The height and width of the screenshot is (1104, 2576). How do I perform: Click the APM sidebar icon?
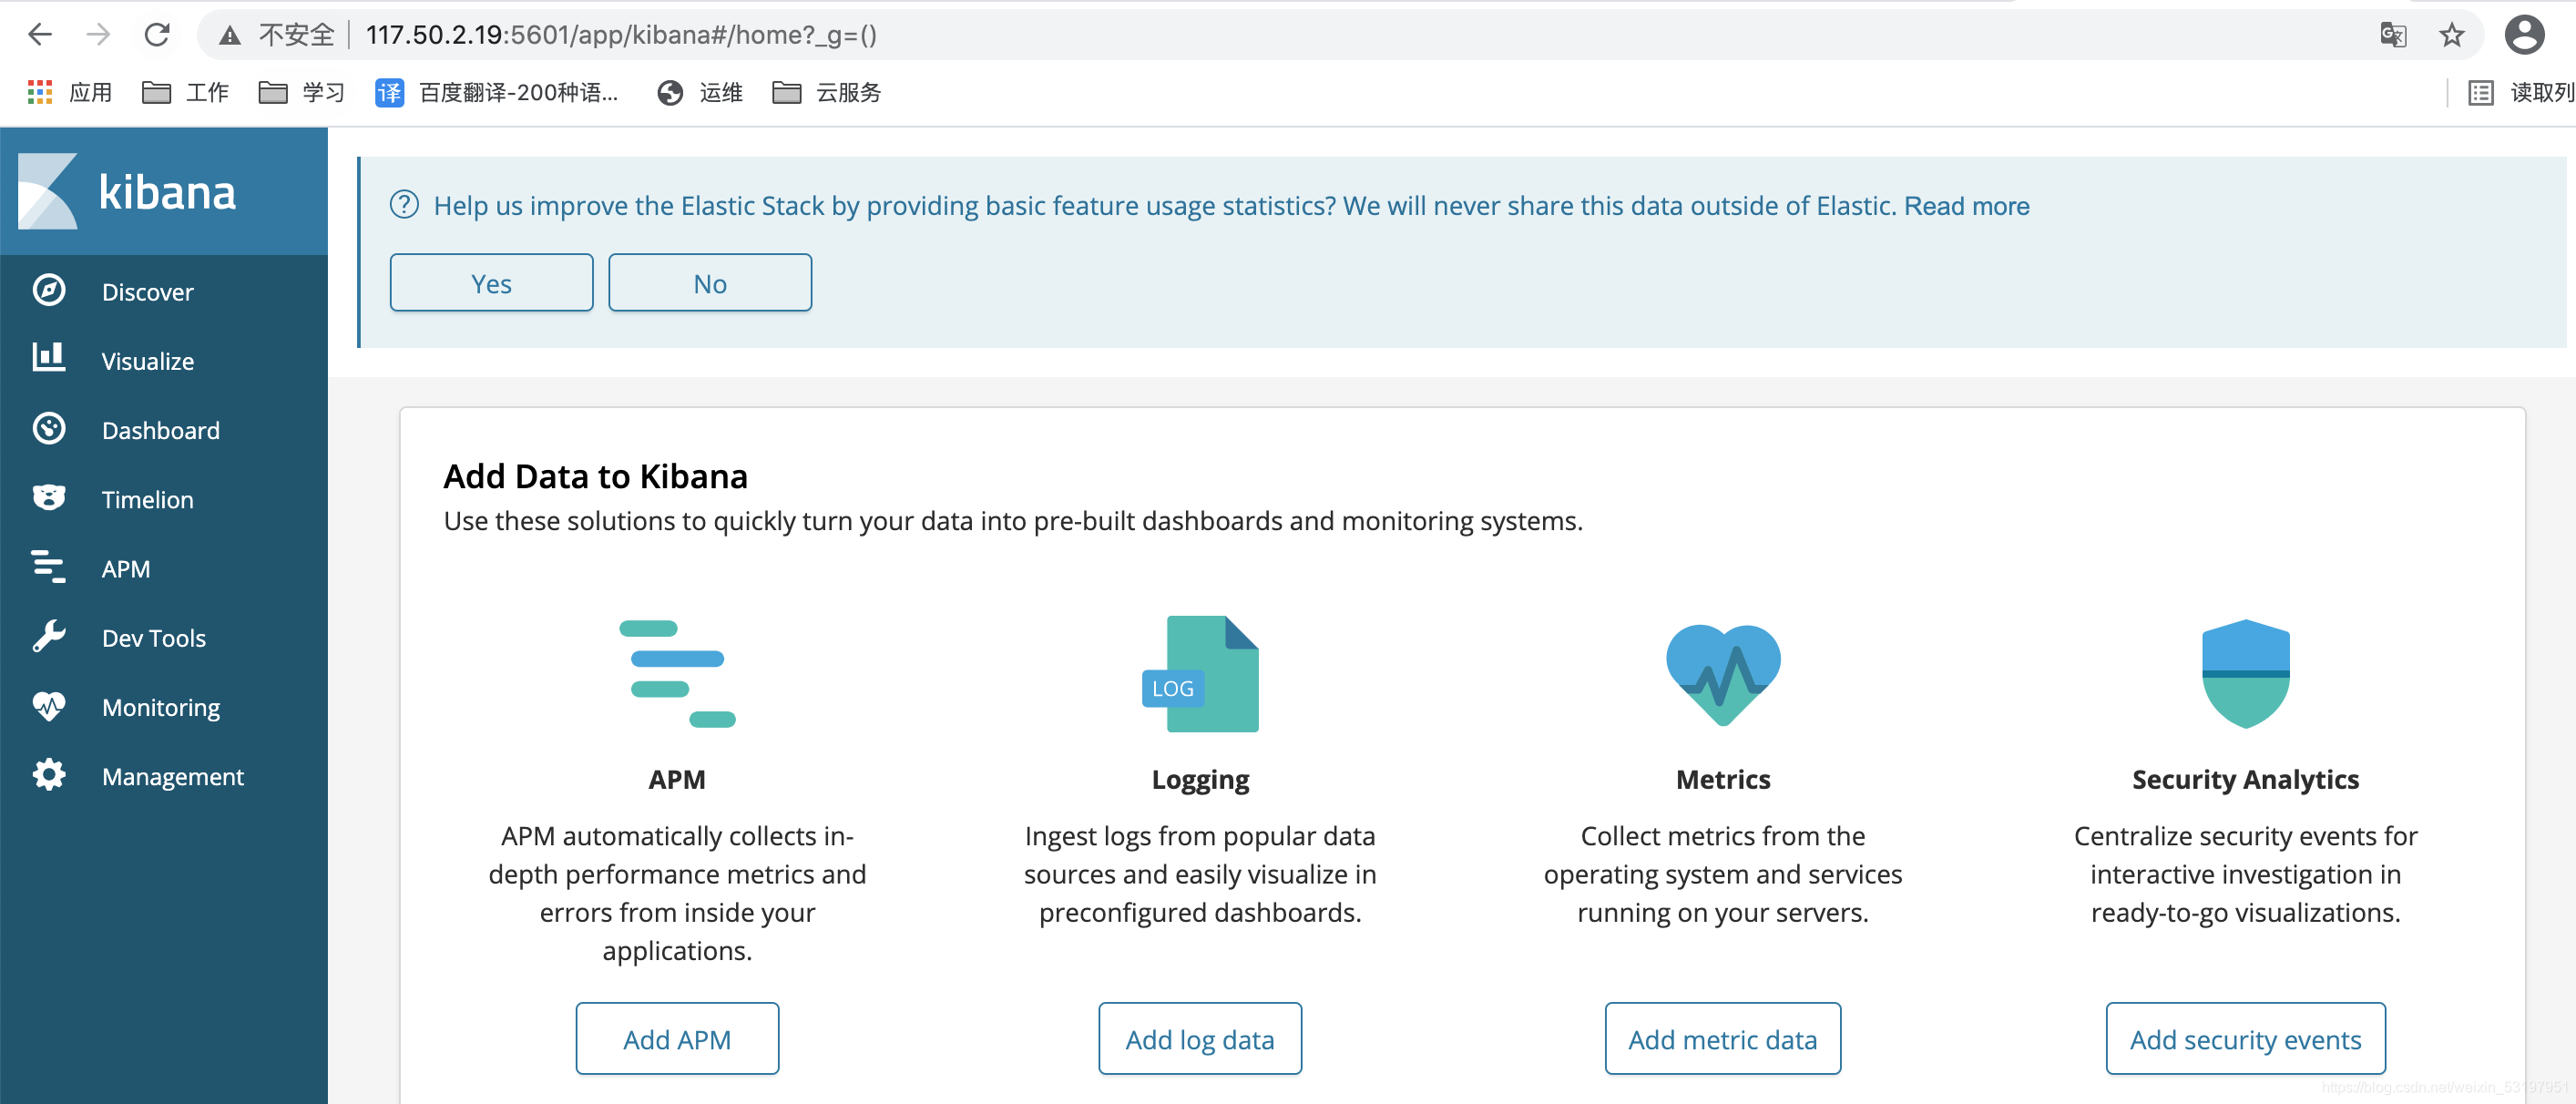pyautogui.click(x=48, y=567)
